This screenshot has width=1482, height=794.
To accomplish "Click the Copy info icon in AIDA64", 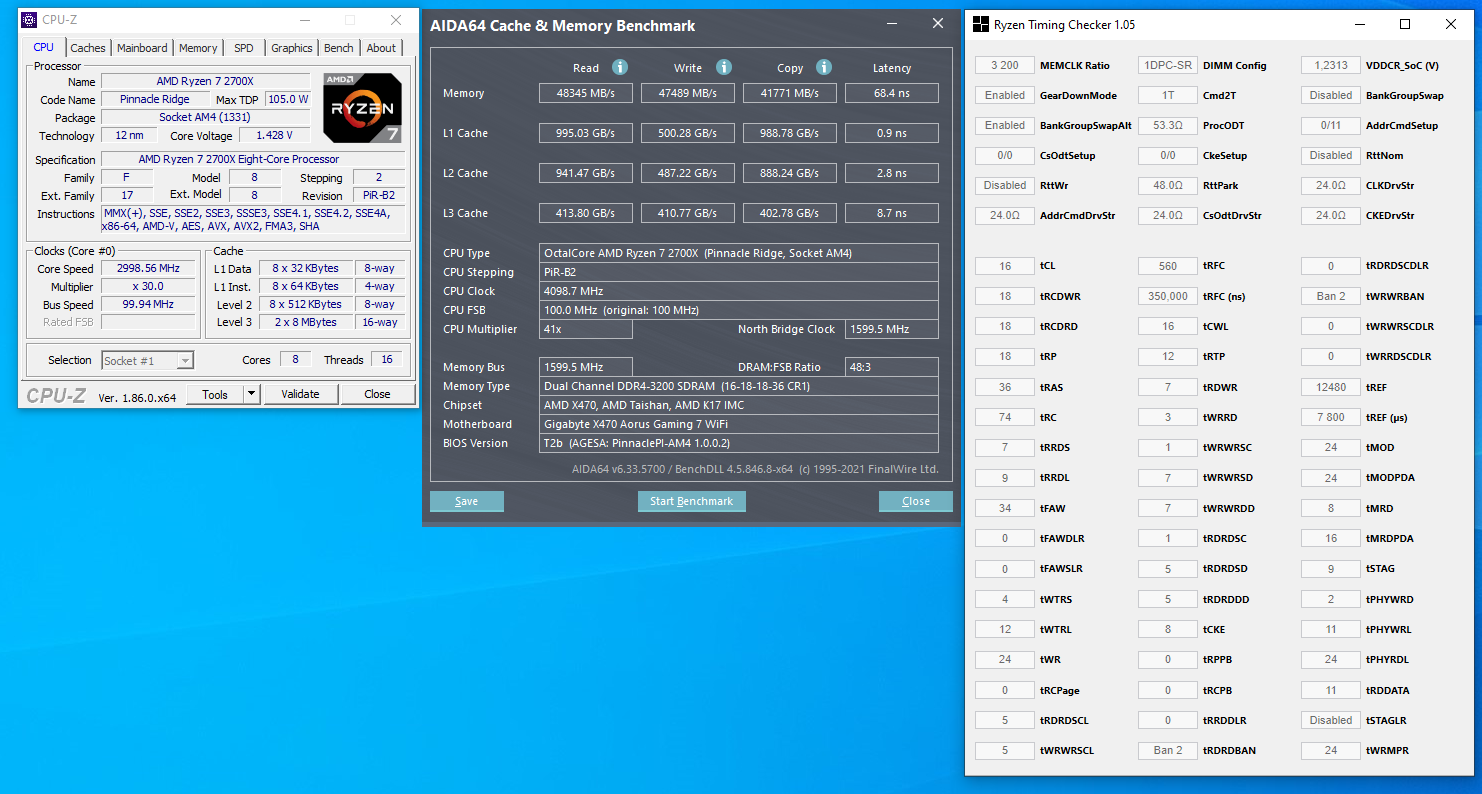I will (x=824, y=67).
